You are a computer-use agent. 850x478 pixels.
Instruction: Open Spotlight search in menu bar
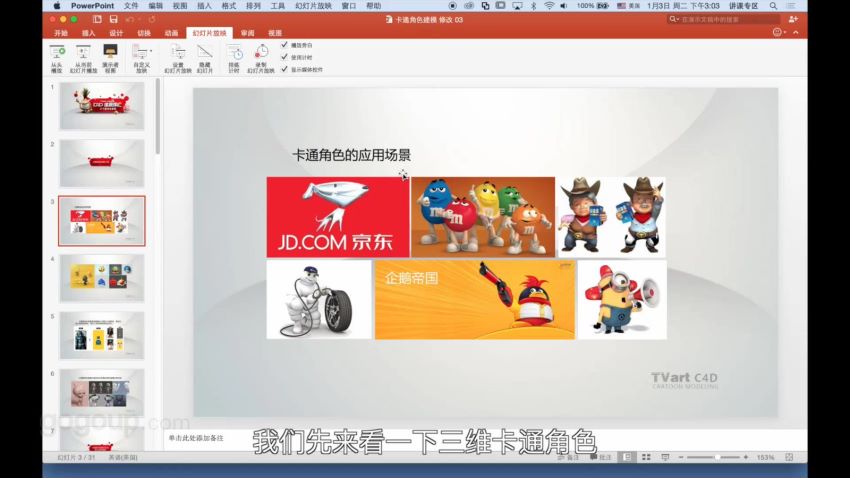pos(774,6)
